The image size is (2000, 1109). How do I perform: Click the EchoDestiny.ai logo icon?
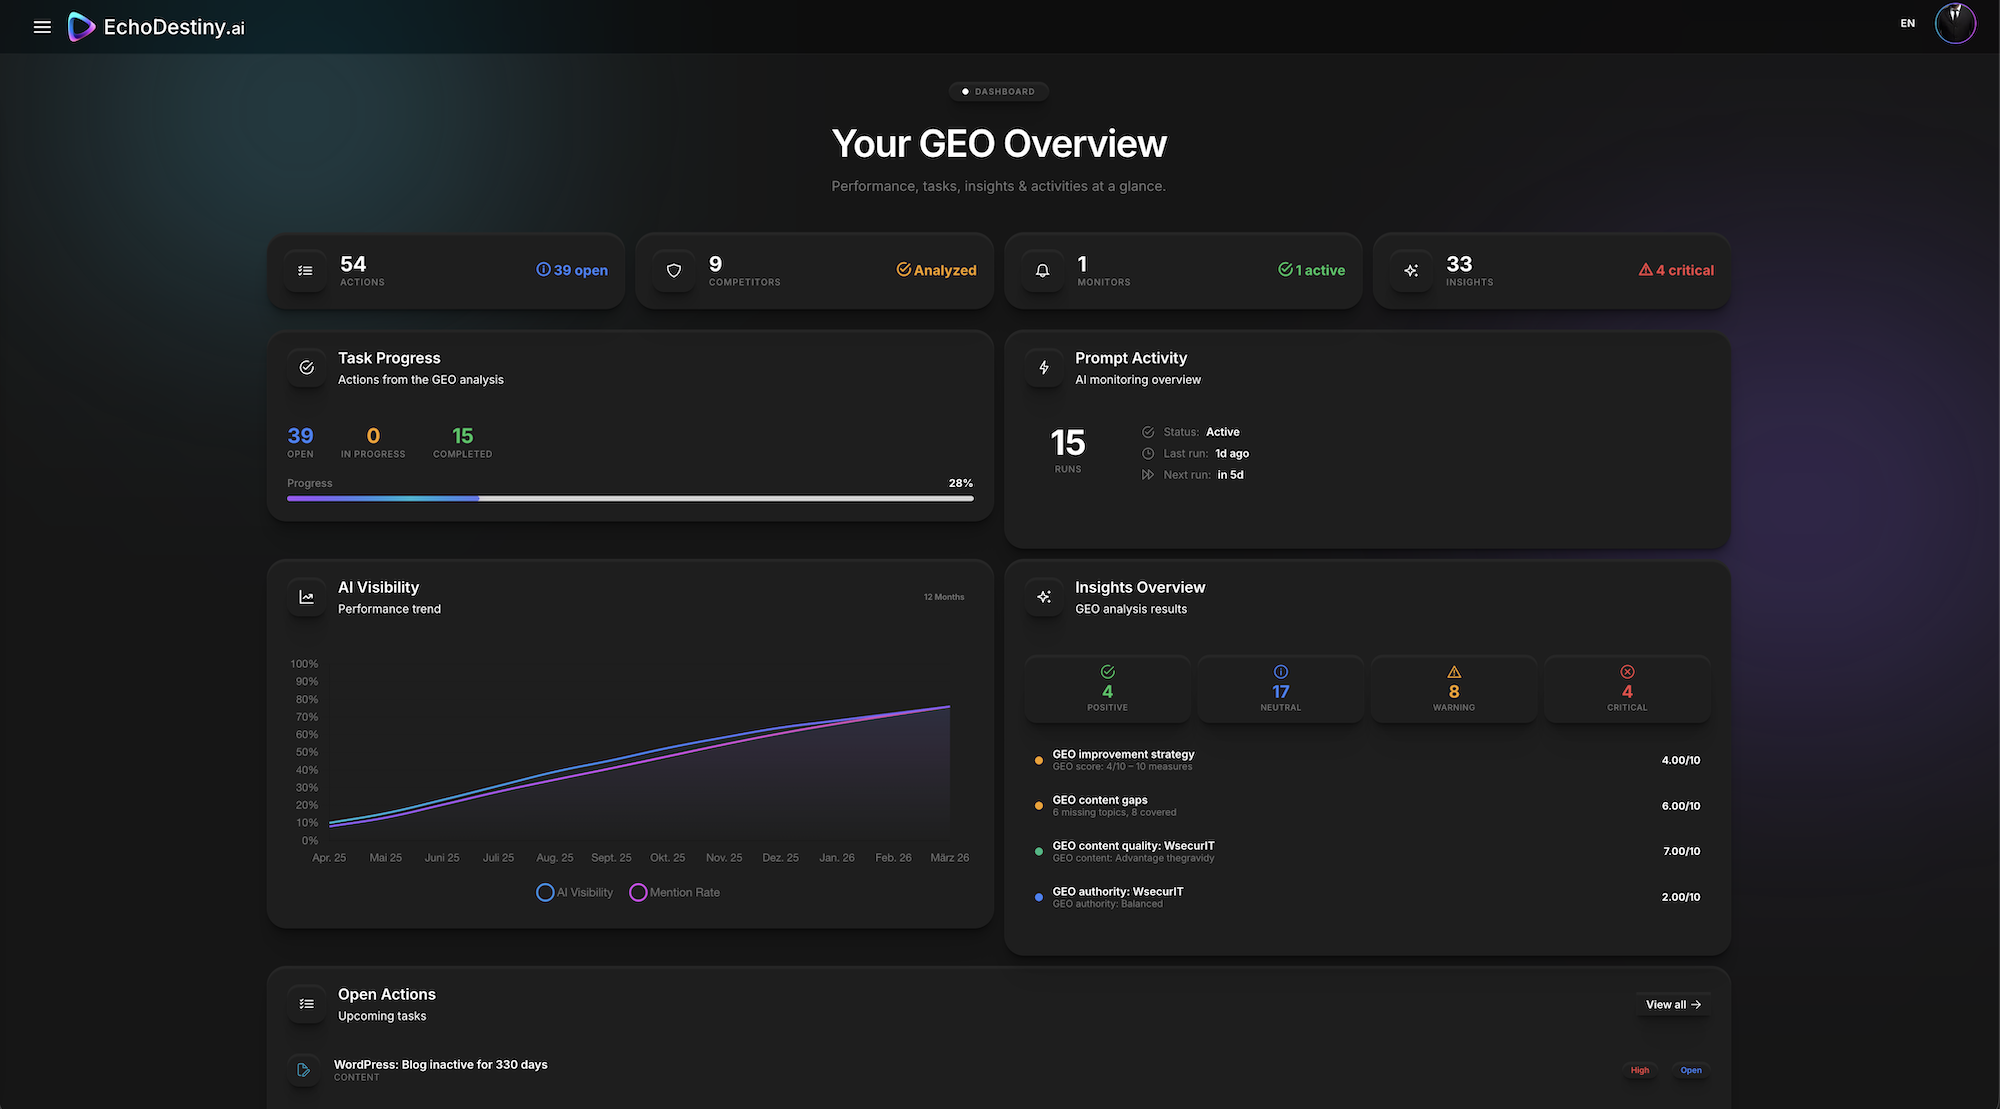(x=79, y=26)
